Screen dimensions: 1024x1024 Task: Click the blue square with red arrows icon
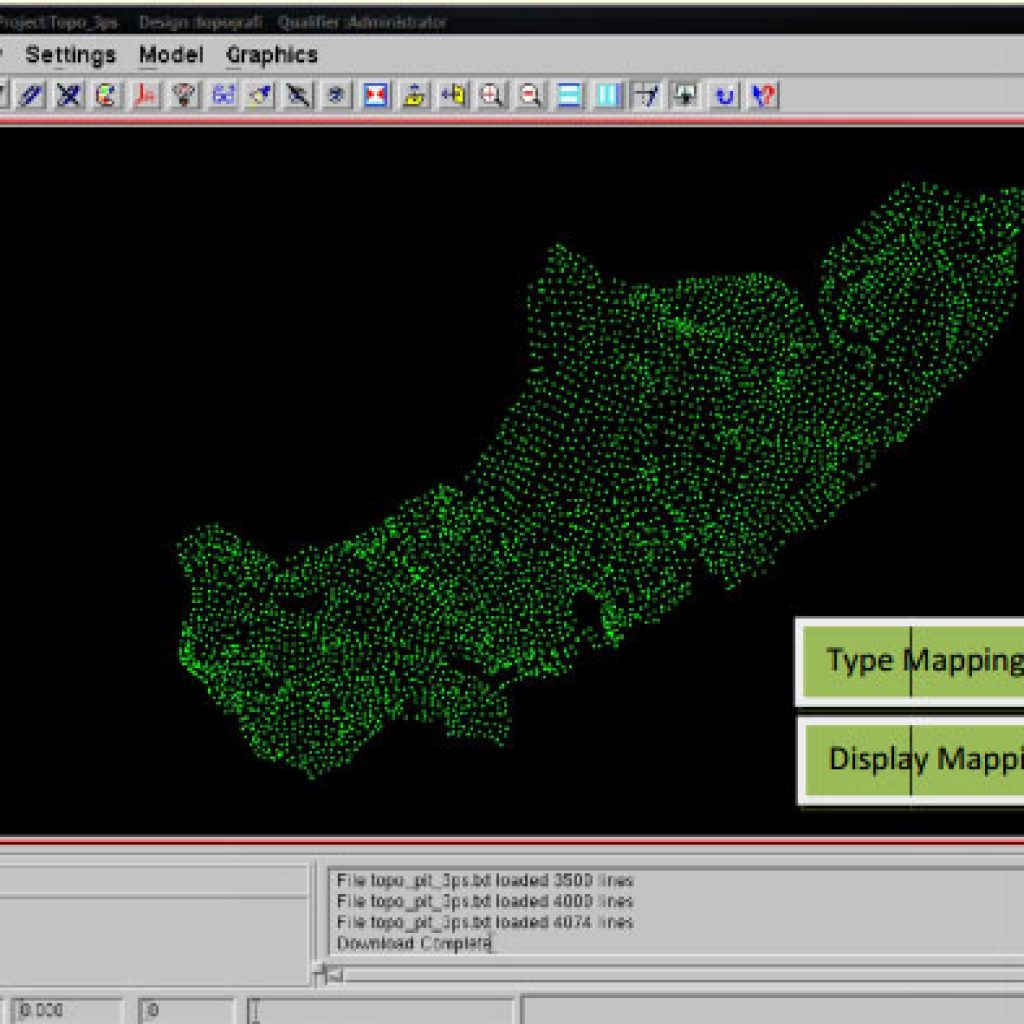click(x=376, y=96)
